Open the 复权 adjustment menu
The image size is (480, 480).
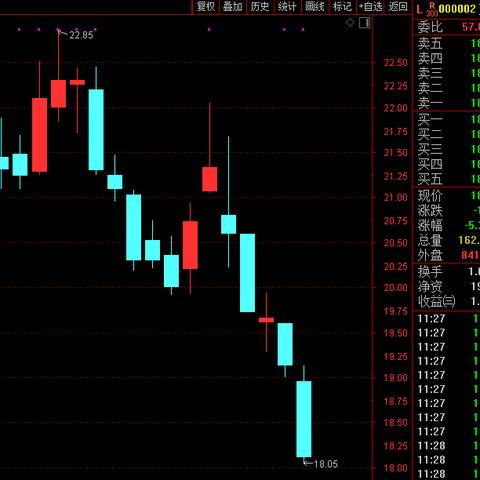pos(206,7)
